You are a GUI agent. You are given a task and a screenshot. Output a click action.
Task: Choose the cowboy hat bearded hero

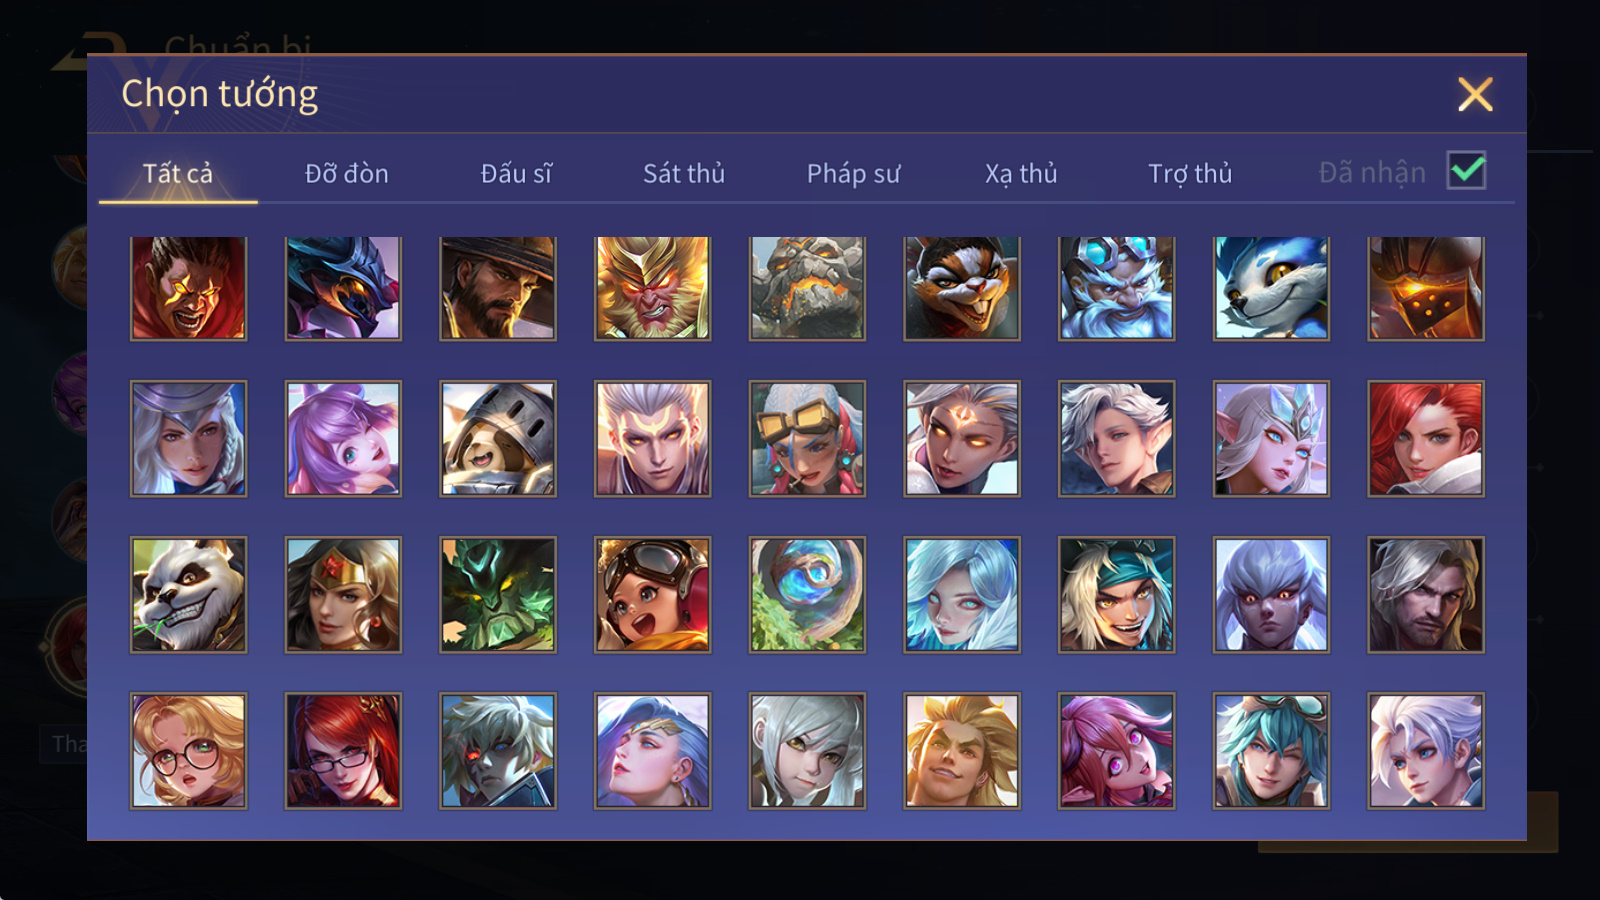498,288
